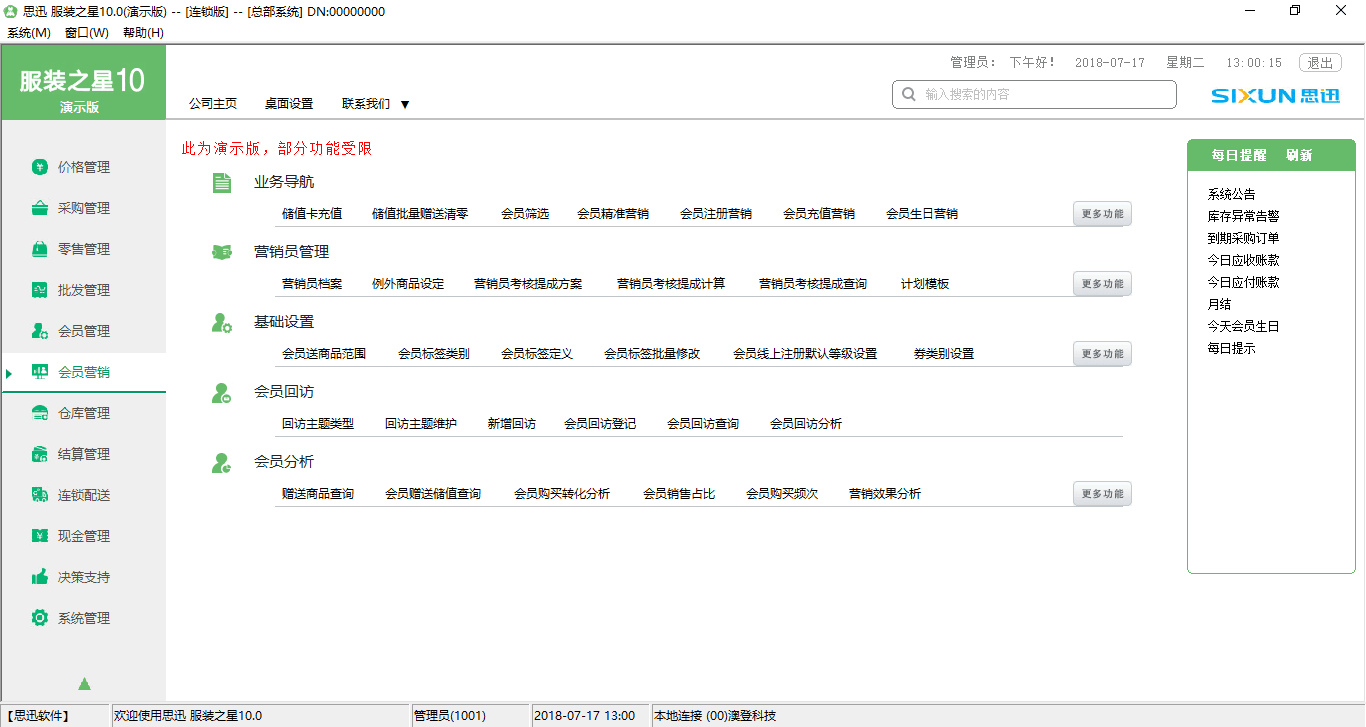Select 月结 reminder item
Screen dimensions: 1366x727
pyautogui.click(x=1219, y=304)
